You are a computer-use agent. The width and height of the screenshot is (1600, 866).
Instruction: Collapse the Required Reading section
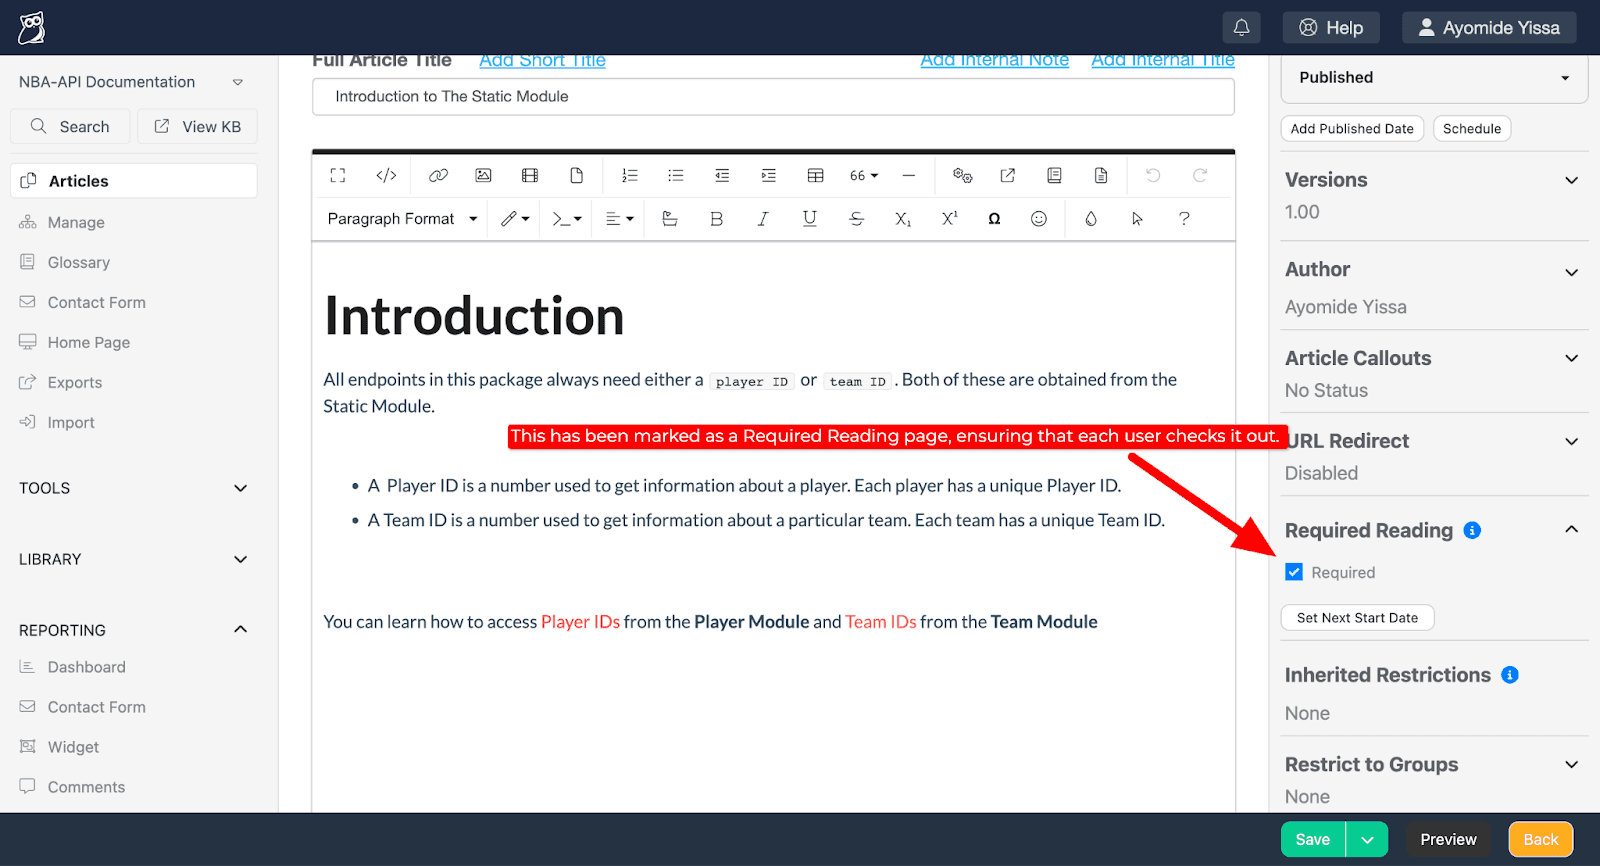tap(1571, 529)
